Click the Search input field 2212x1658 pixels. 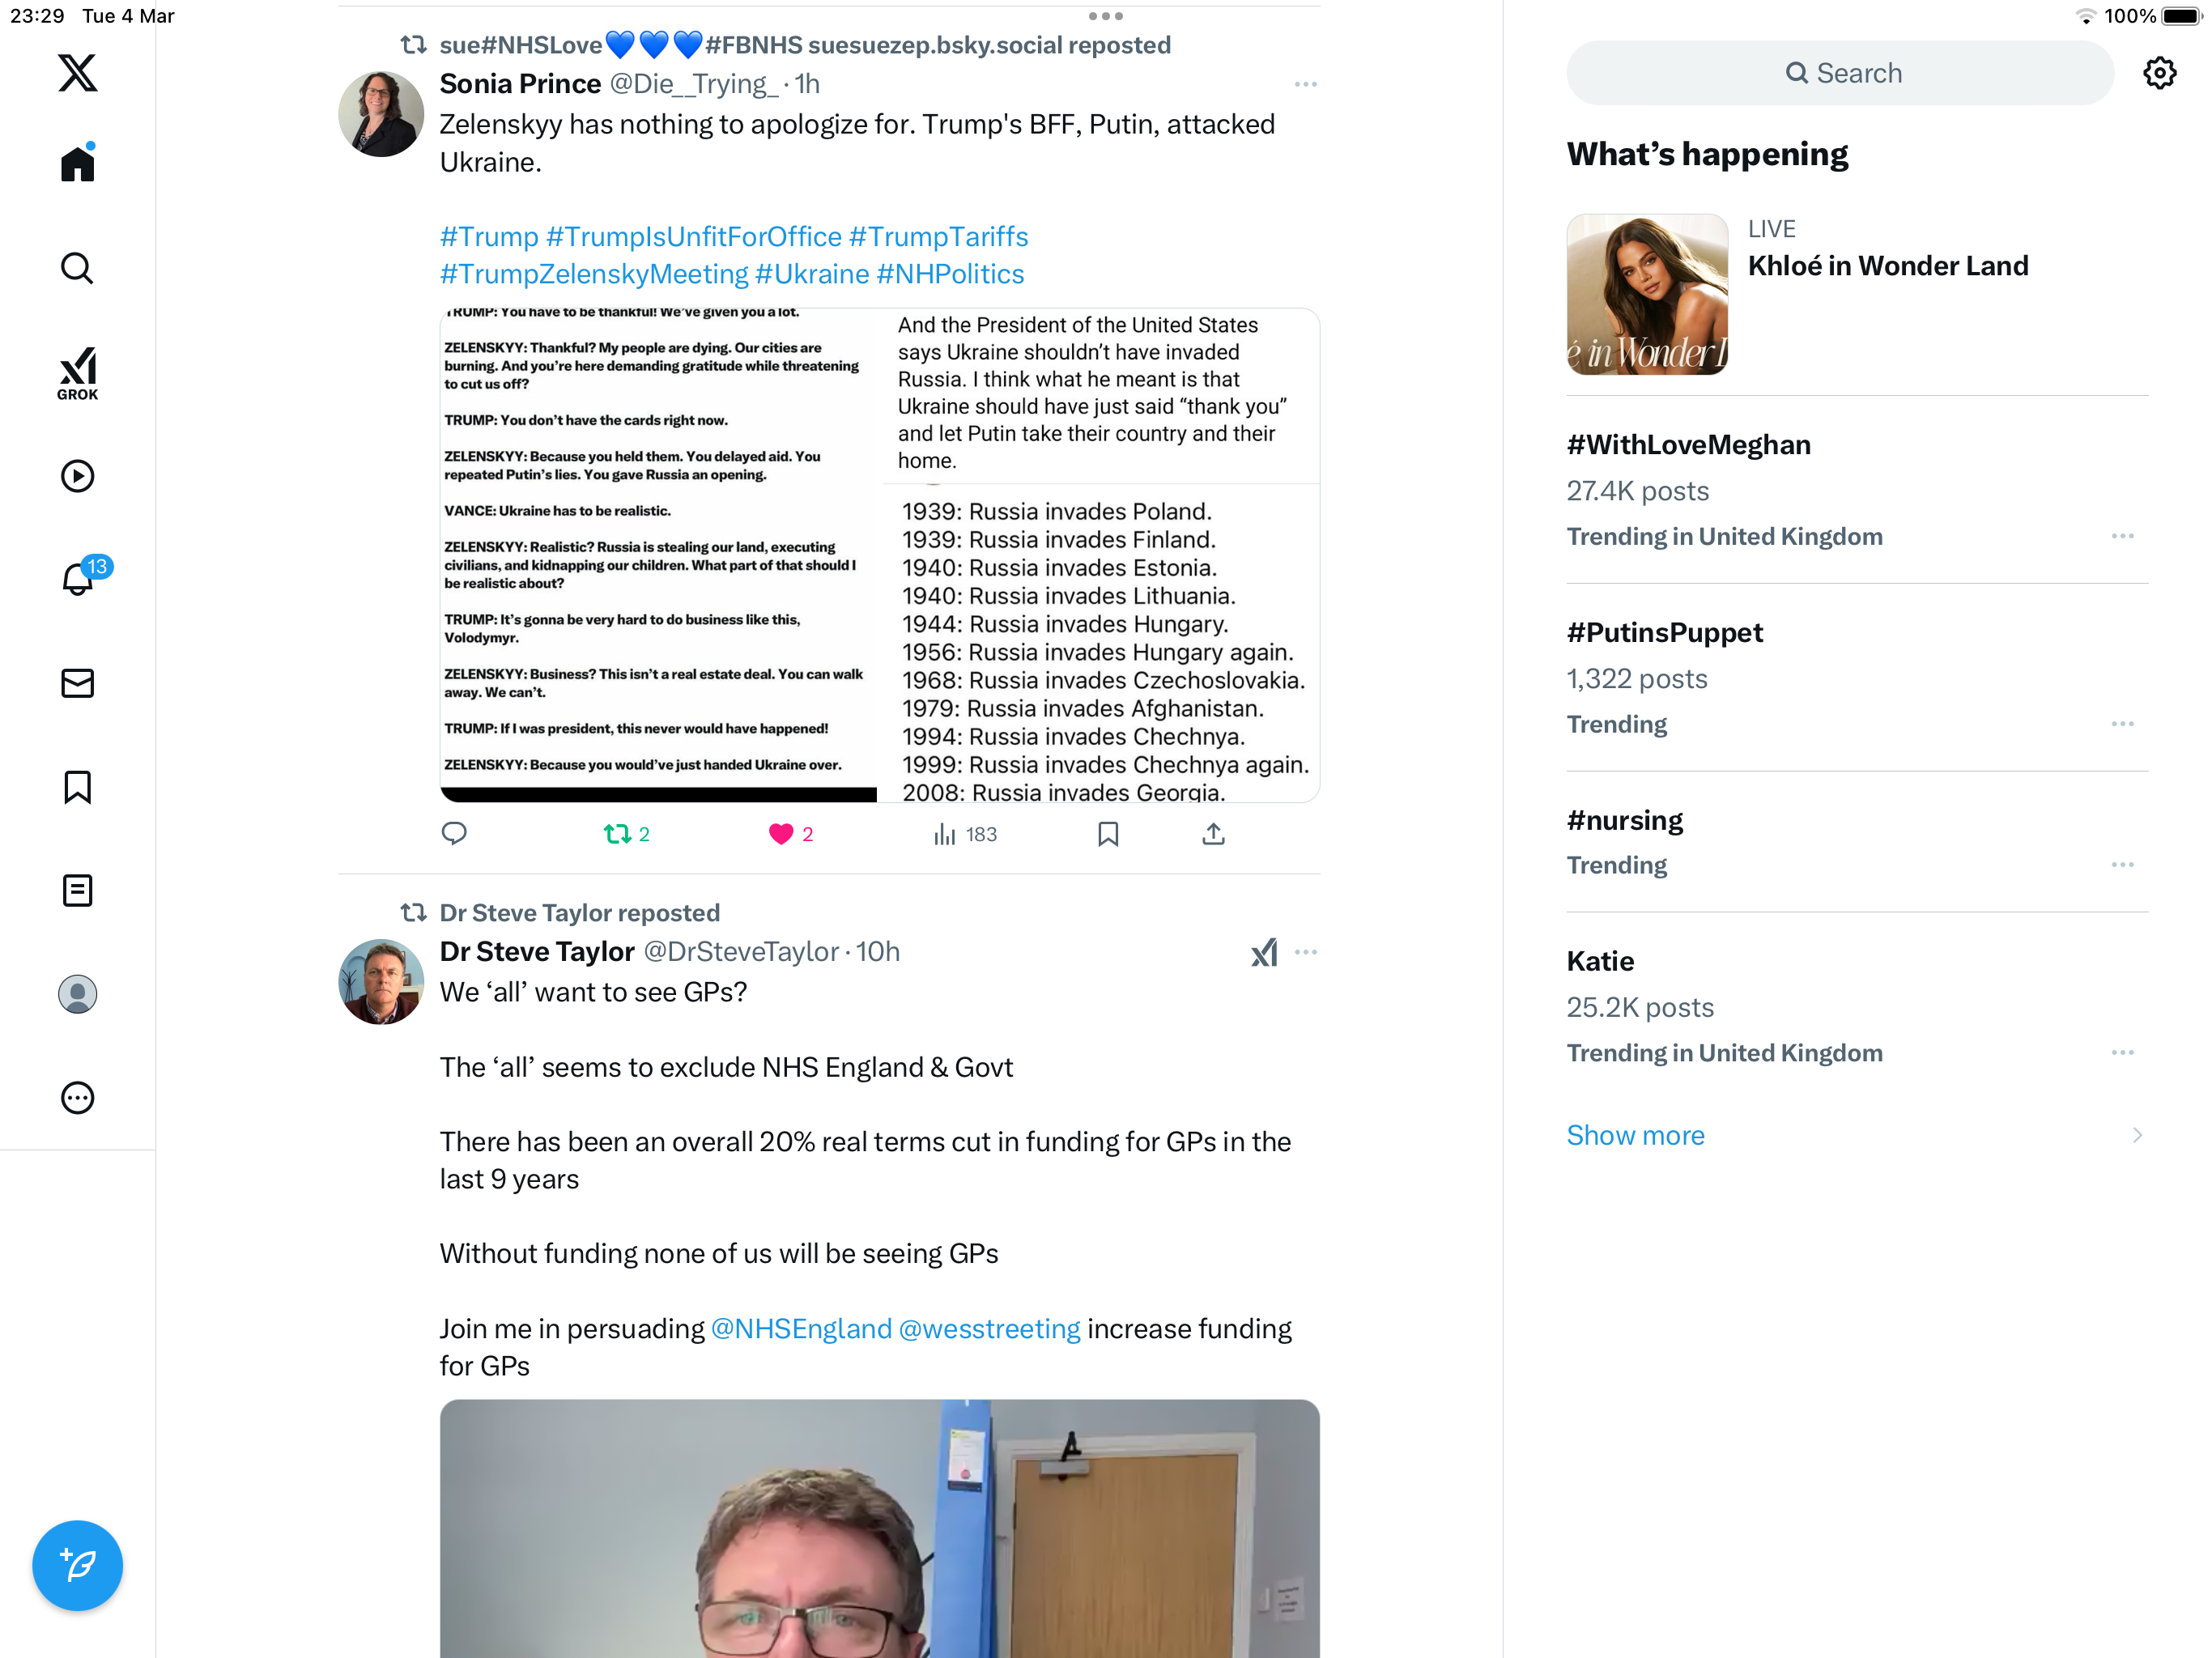(1840, 73)
